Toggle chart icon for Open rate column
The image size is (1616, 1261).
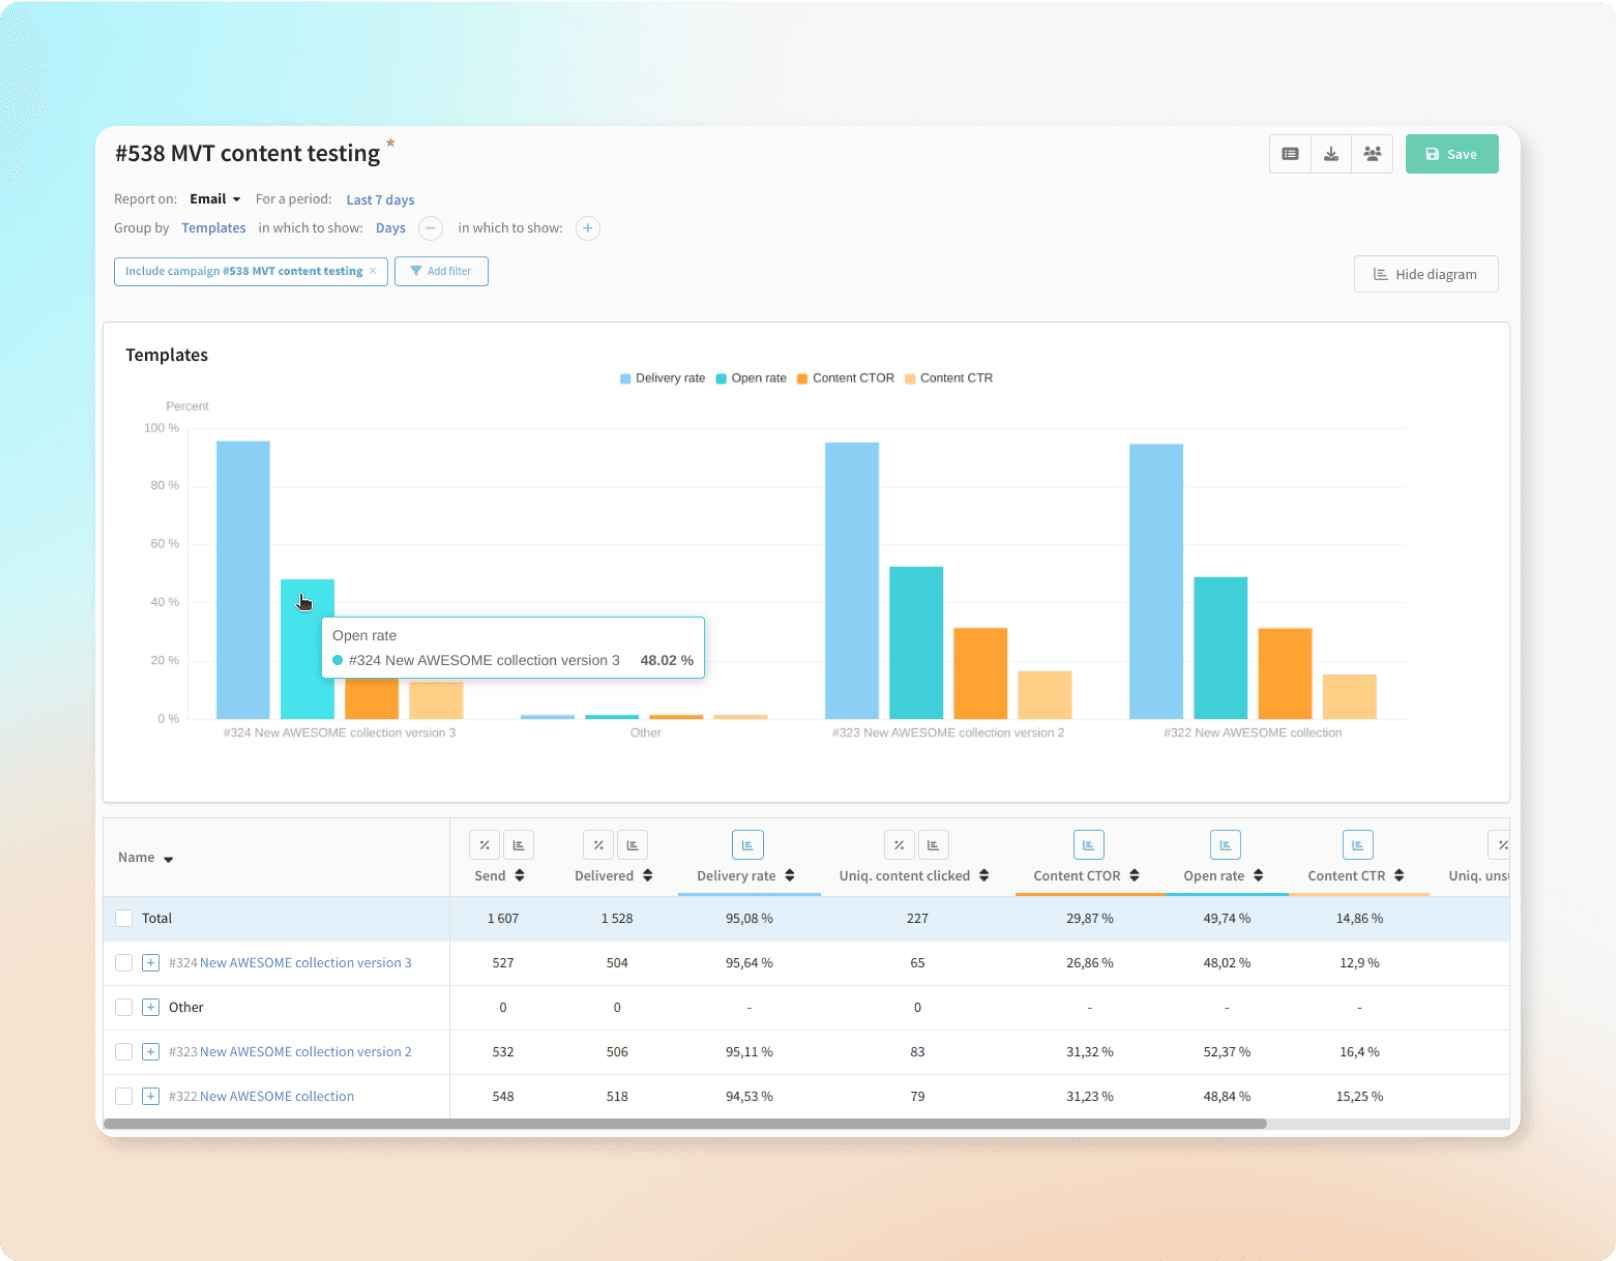click(x=1225, y=845)
